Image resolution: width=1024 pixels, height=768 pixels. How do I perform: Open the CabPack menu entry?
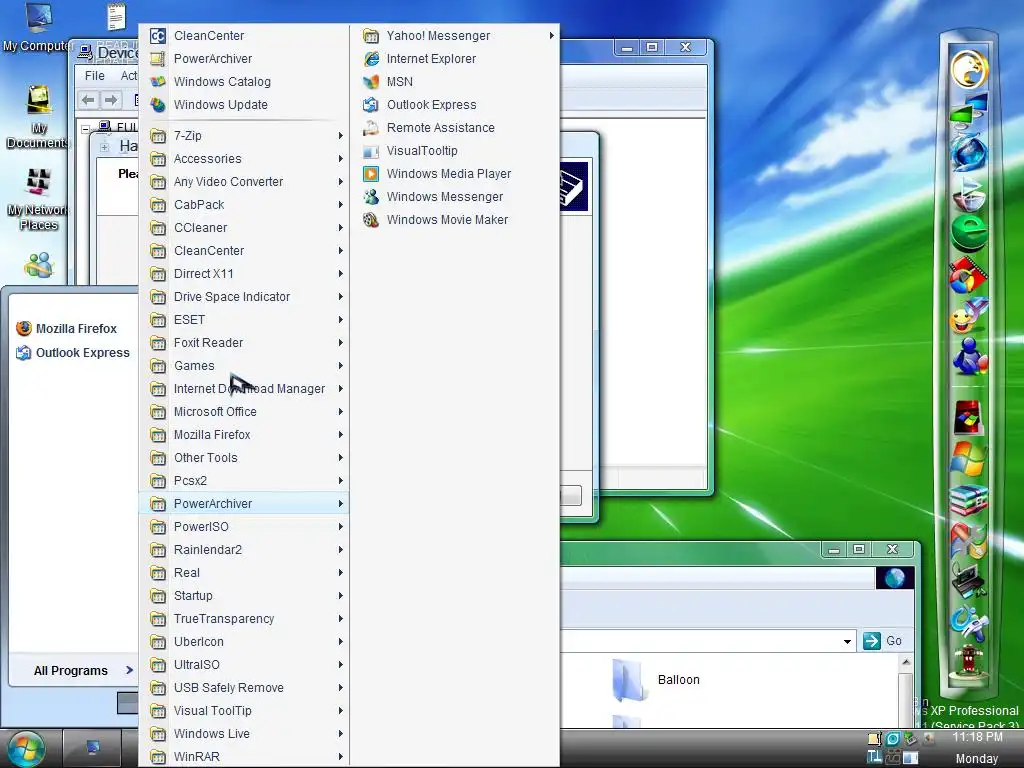(x=244, y=205)
